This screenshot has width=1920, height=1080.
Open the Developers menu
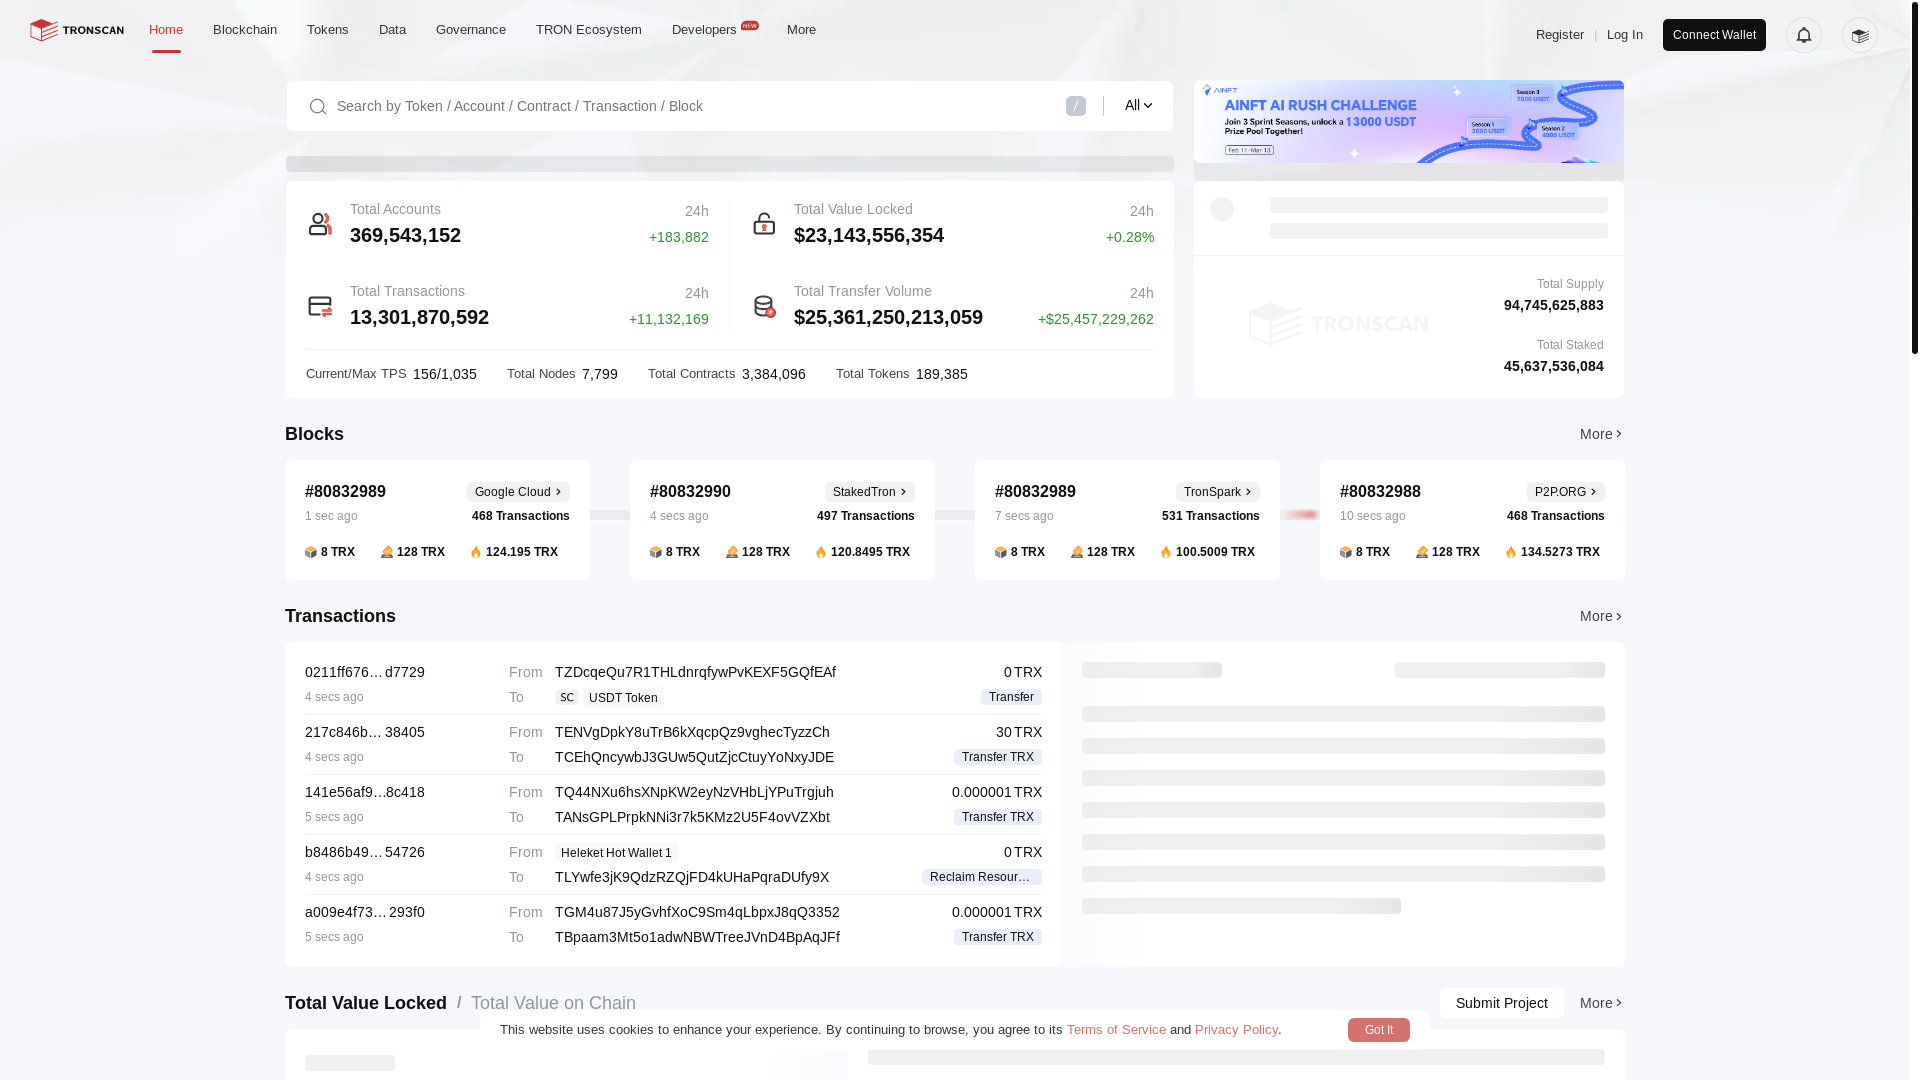[704, 30]
